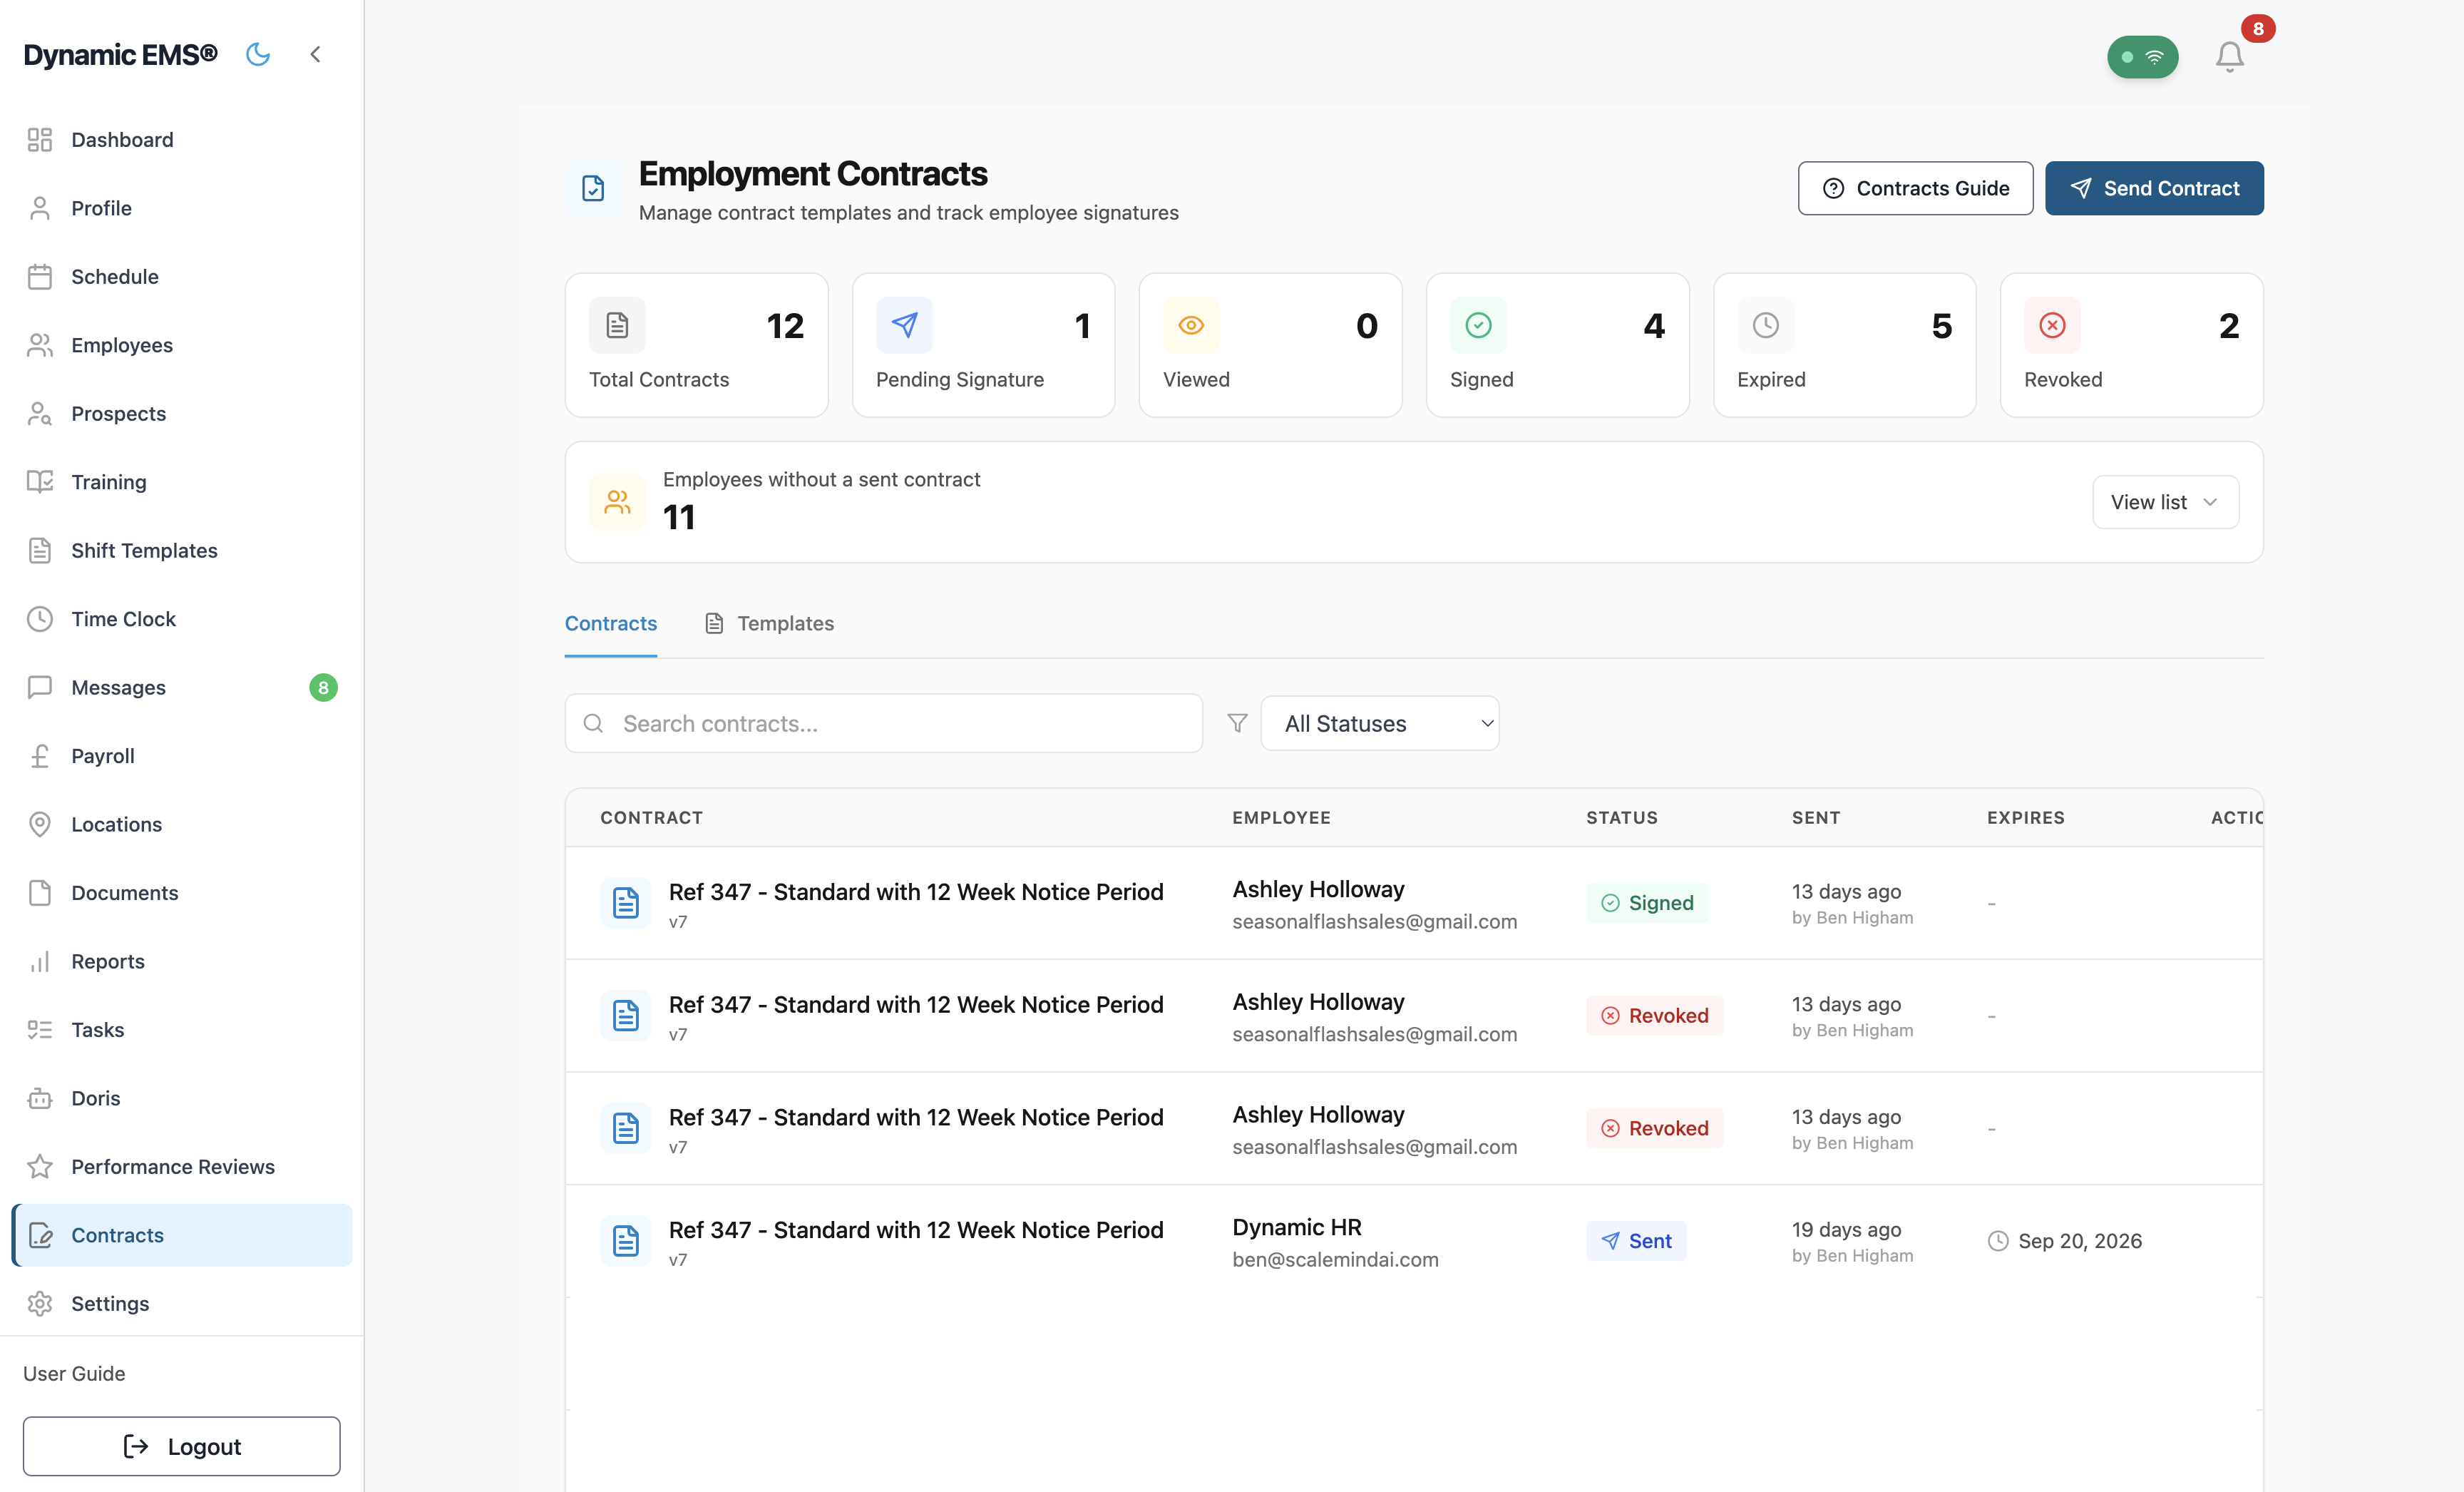Screen dimensions: 2464x1492
Task: Click the Expired stat card
Action: [1844, 345]
